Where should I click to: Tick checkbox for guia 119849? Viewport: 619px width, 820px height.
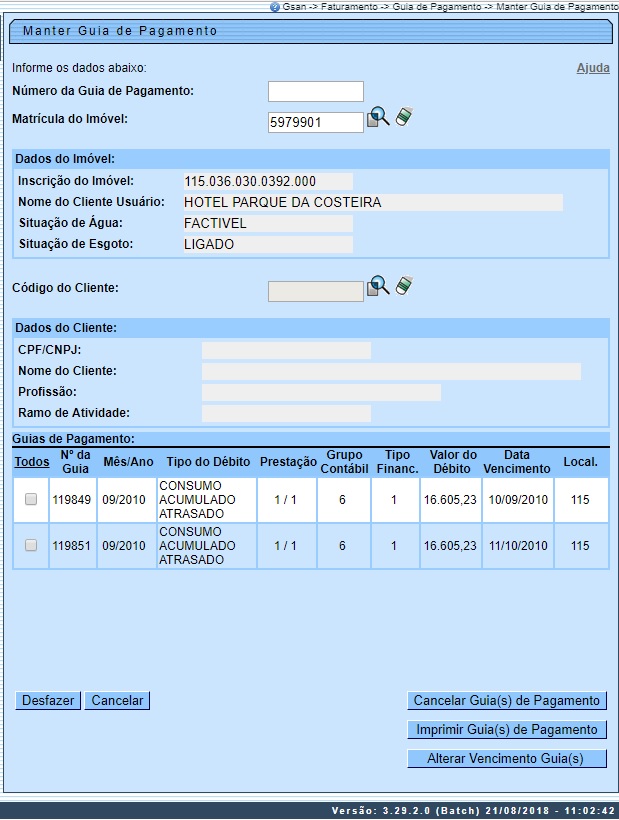click(31, 499)
